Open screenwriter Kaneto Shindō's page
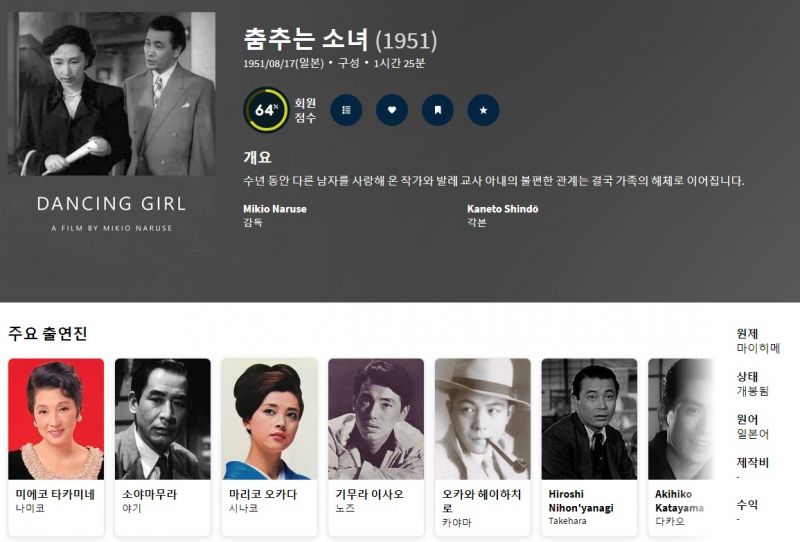 tap(503, 209)
